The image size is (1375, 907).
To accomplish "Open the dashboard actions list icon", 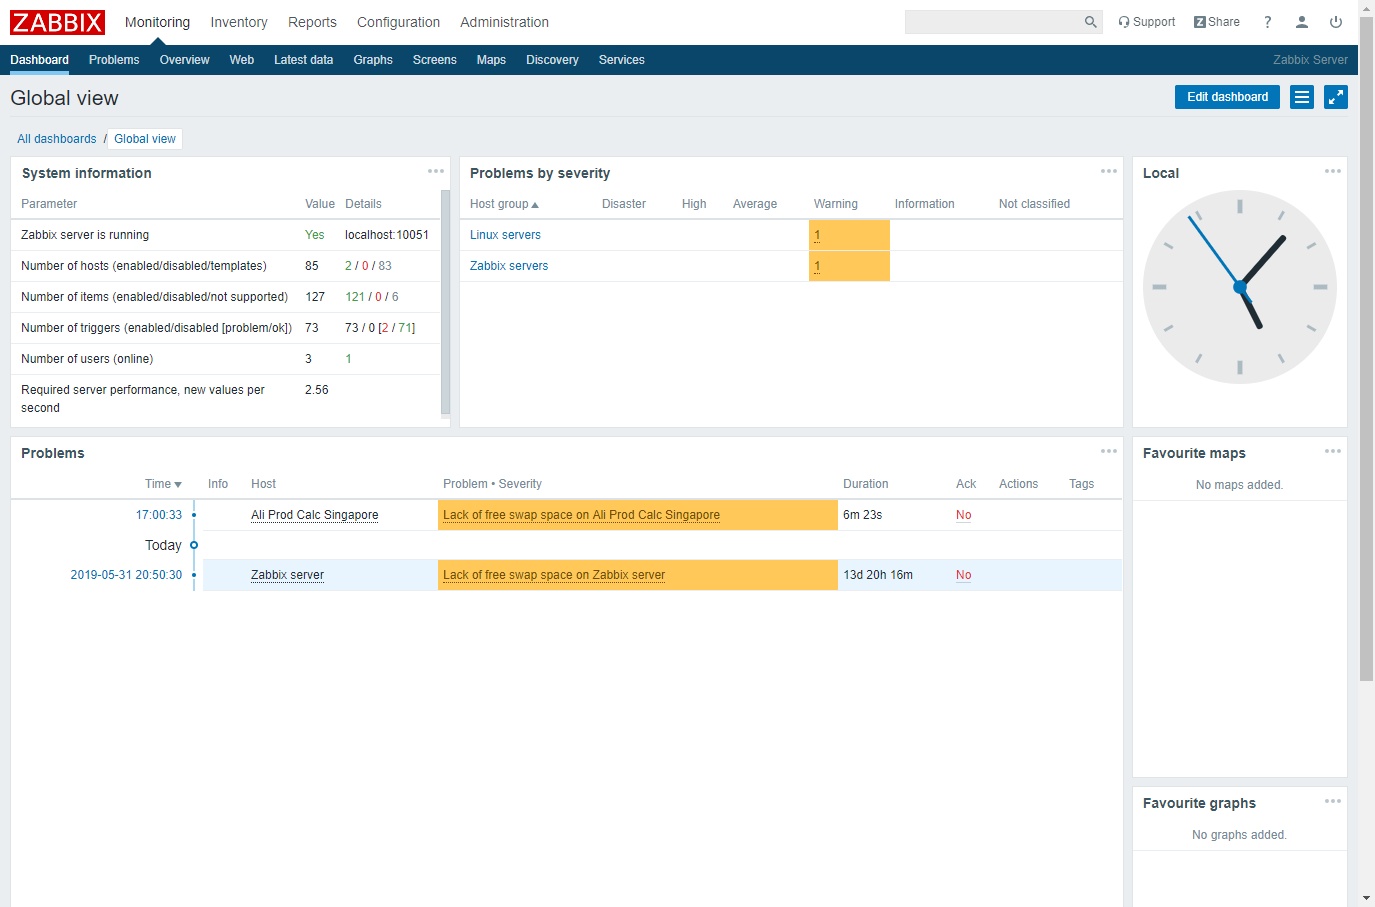I will pyautogui.click(x=1302, y=97).
